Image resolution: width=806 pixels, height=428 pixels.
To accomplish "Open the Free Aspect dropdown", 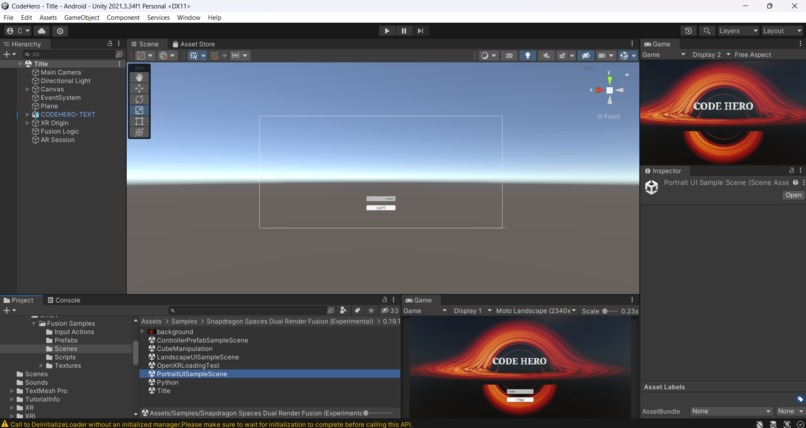I will (x=753, y=54).
